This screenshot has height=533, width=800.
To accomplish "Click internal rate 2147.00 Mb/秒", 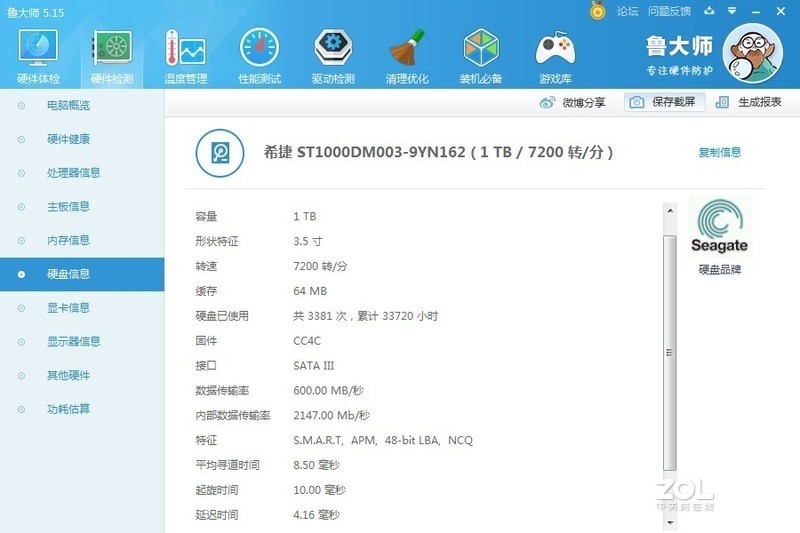I will tap(331, 416).
